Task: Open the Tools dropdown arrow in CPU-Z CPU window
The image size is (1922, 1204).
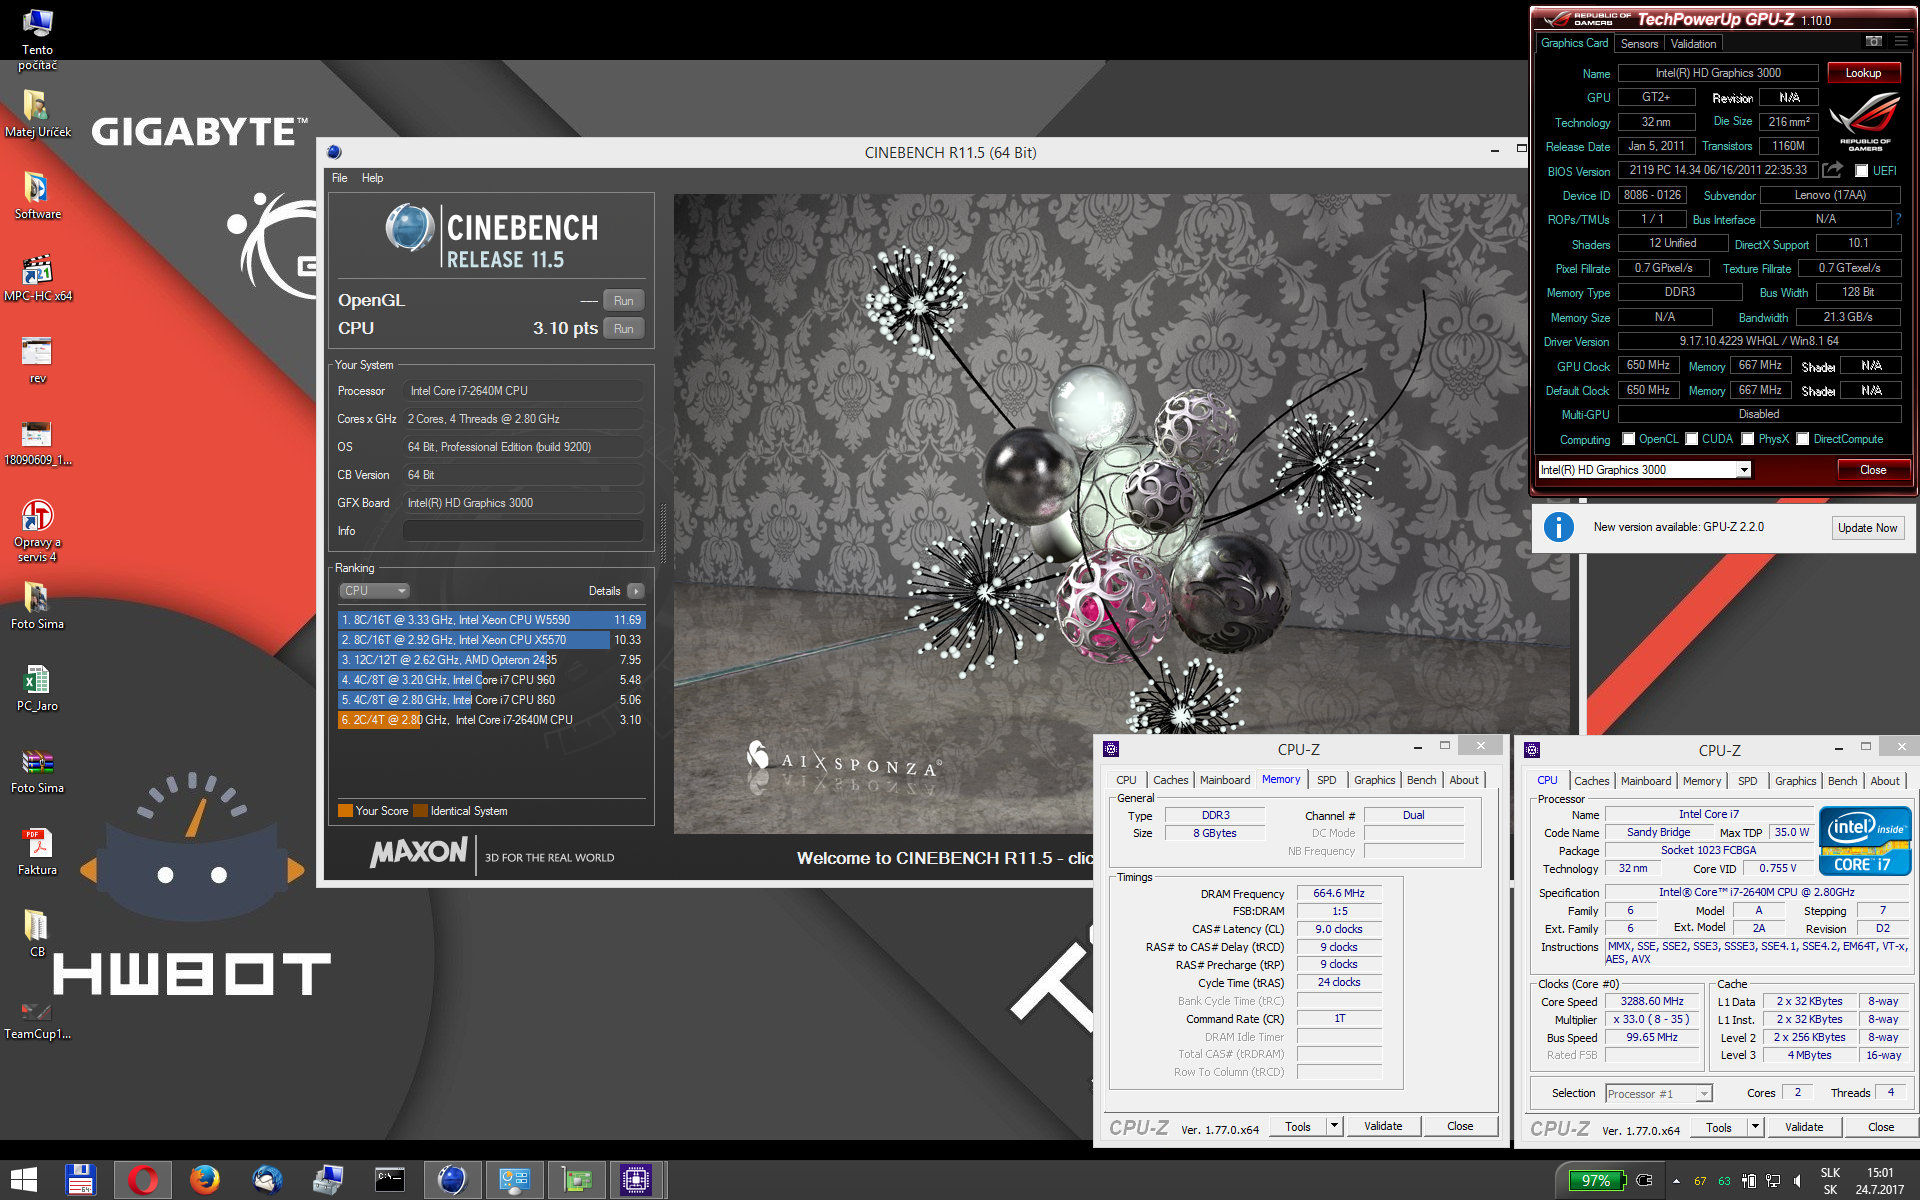Action: (1755, 1128)
